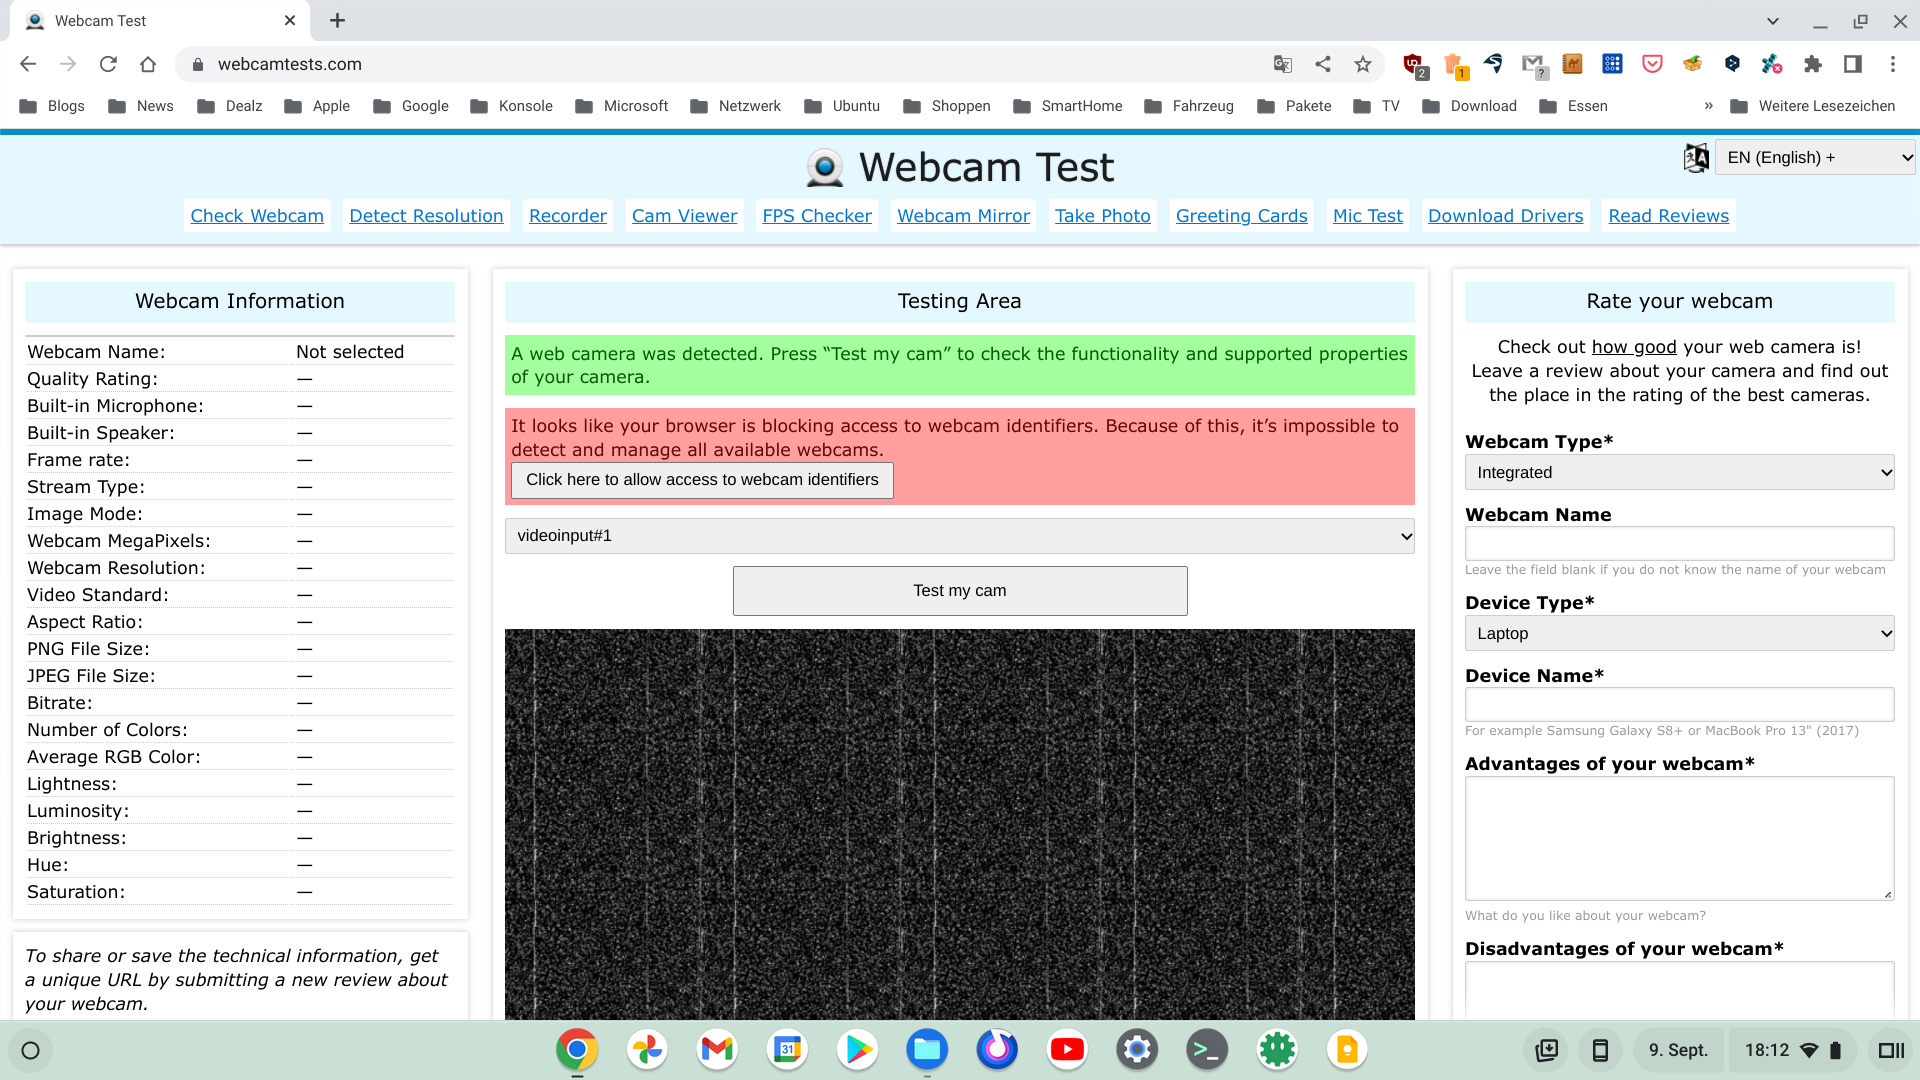Open Gmail from the shelf
Viewport: 1920px width, 1080px height.
[x=717, y=1049]
